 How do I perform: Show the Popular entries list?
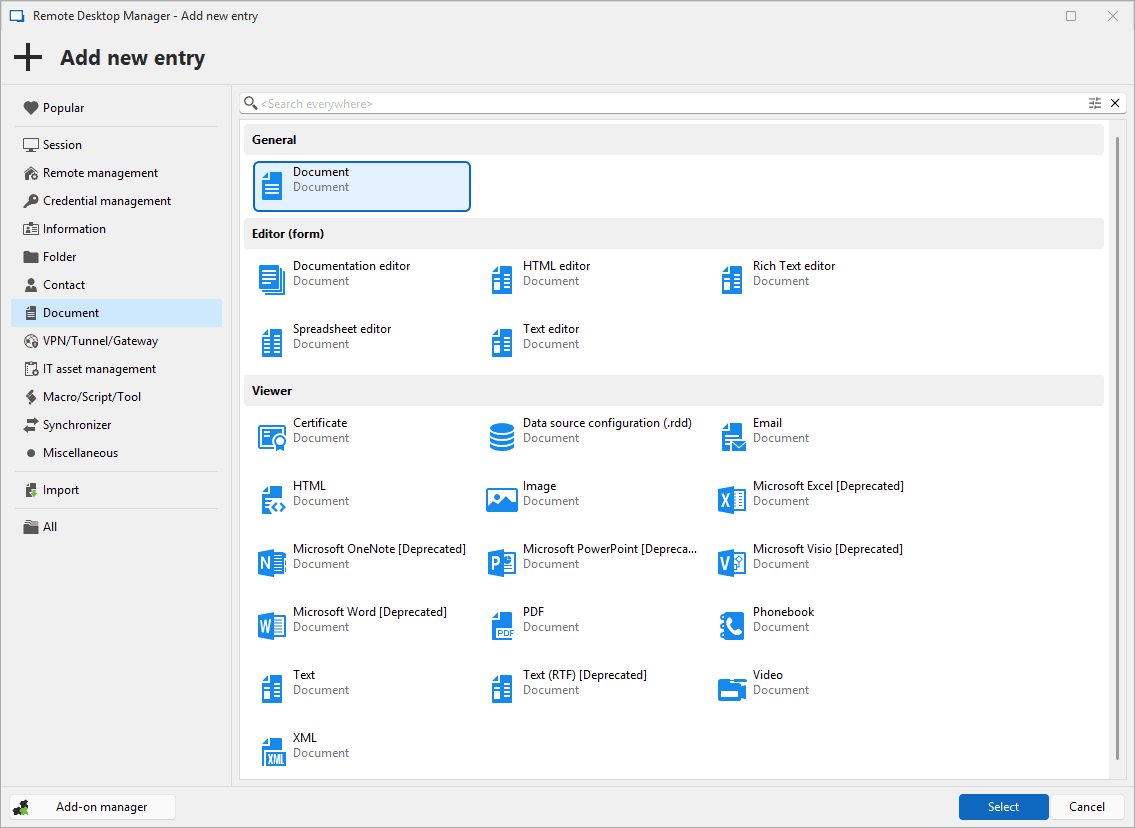tap(63, 108)
